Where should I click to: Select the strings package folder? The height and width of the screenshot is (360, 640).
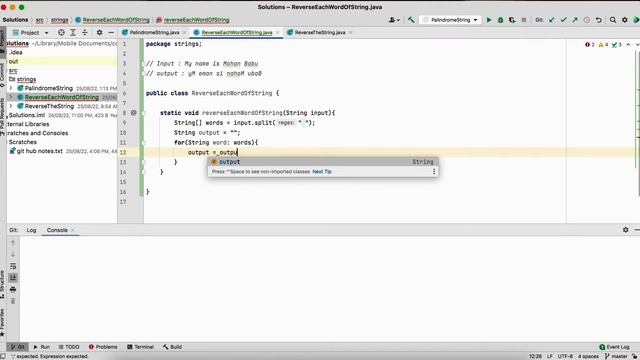pyautogui.click(x=26, y=79)
